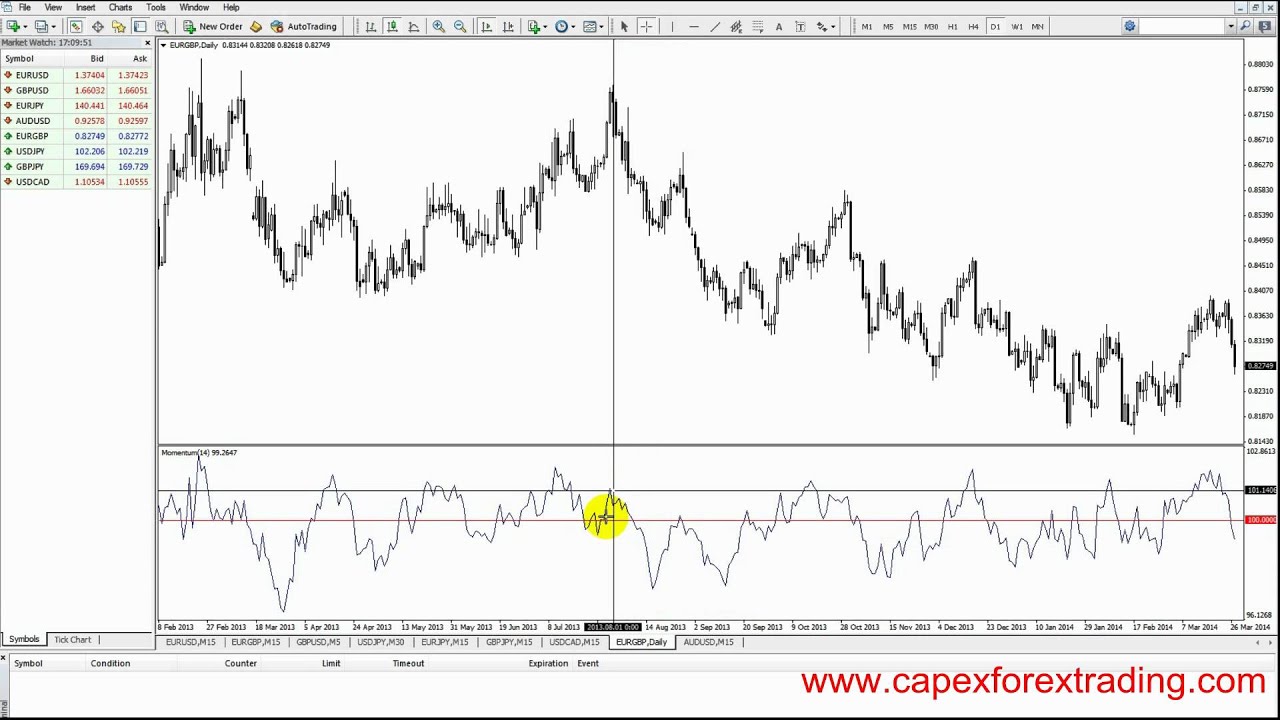Click the Expiration column header
Screen dimensions: 1280x720
point(548,663)
